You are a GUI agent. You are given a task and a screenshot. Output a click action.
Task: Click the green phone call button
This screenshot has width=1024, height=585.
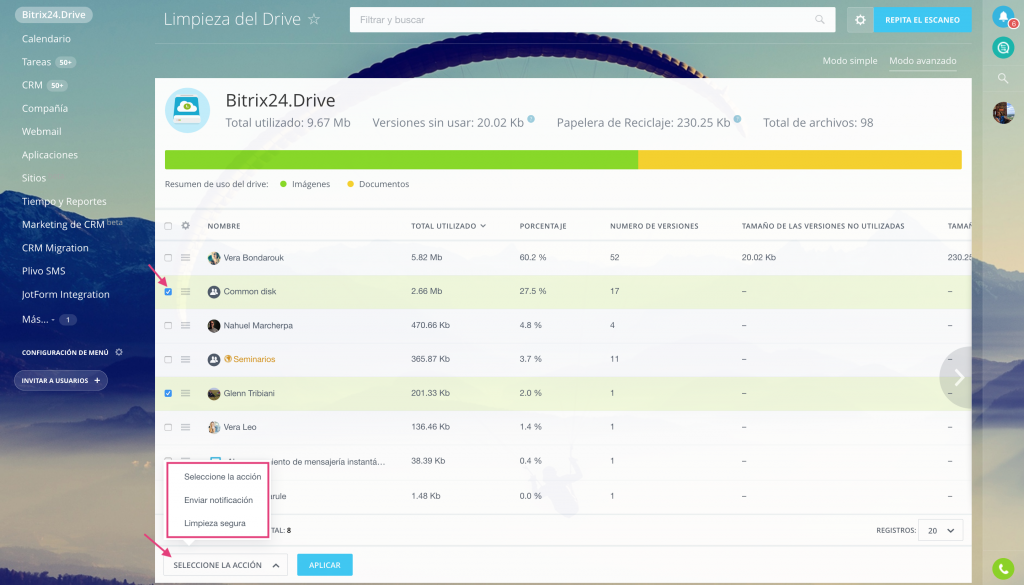[x=1003, y=570]
